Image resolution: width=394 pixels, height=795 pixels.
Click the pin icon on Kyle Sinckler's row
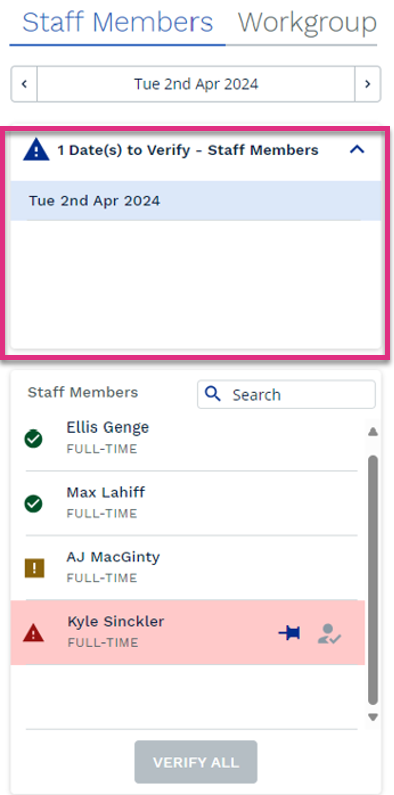pyautogui.click(x=289, y=633)
